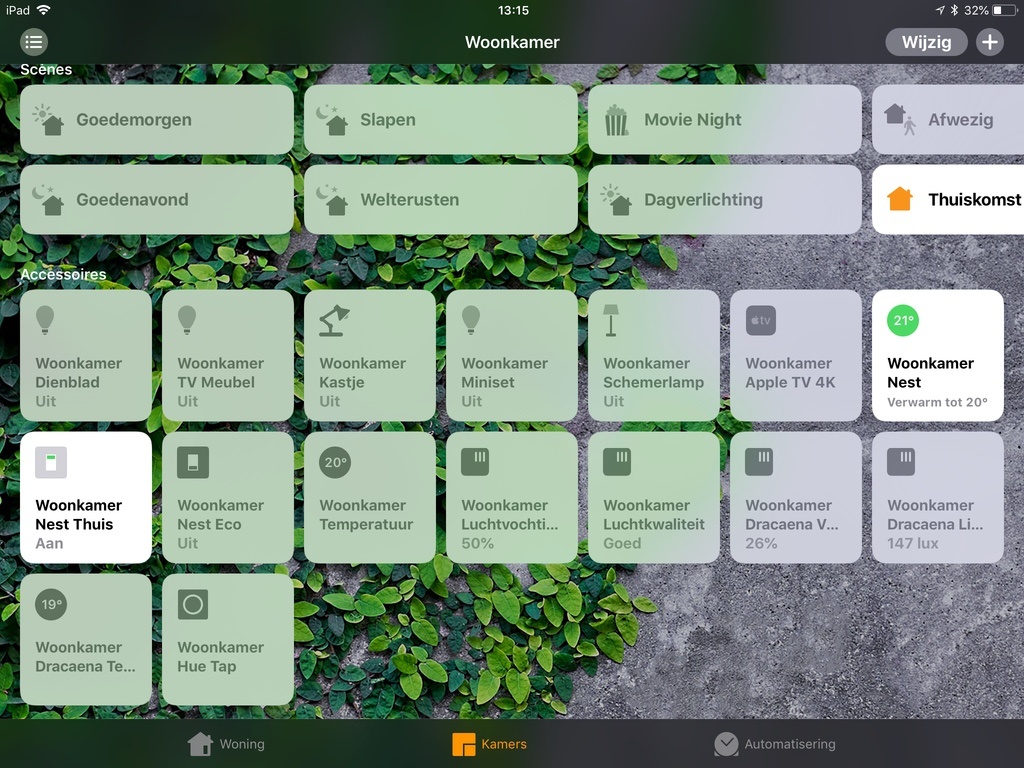Activate the Slapen scene
The image size is (1024, 768).
point(441,120)
